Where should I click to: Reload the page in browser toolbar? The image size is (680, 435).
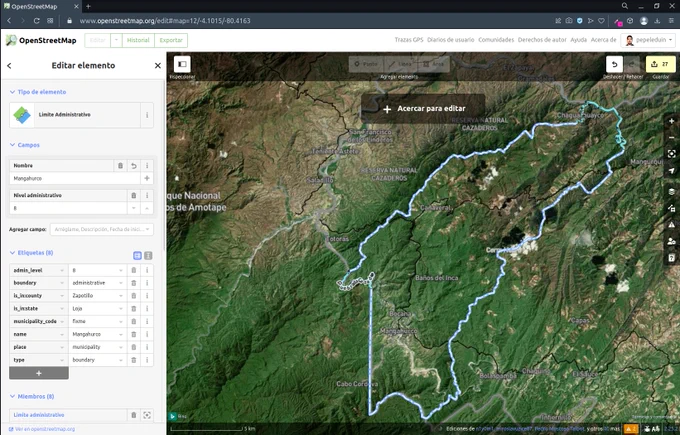click(x=36, y=20)
